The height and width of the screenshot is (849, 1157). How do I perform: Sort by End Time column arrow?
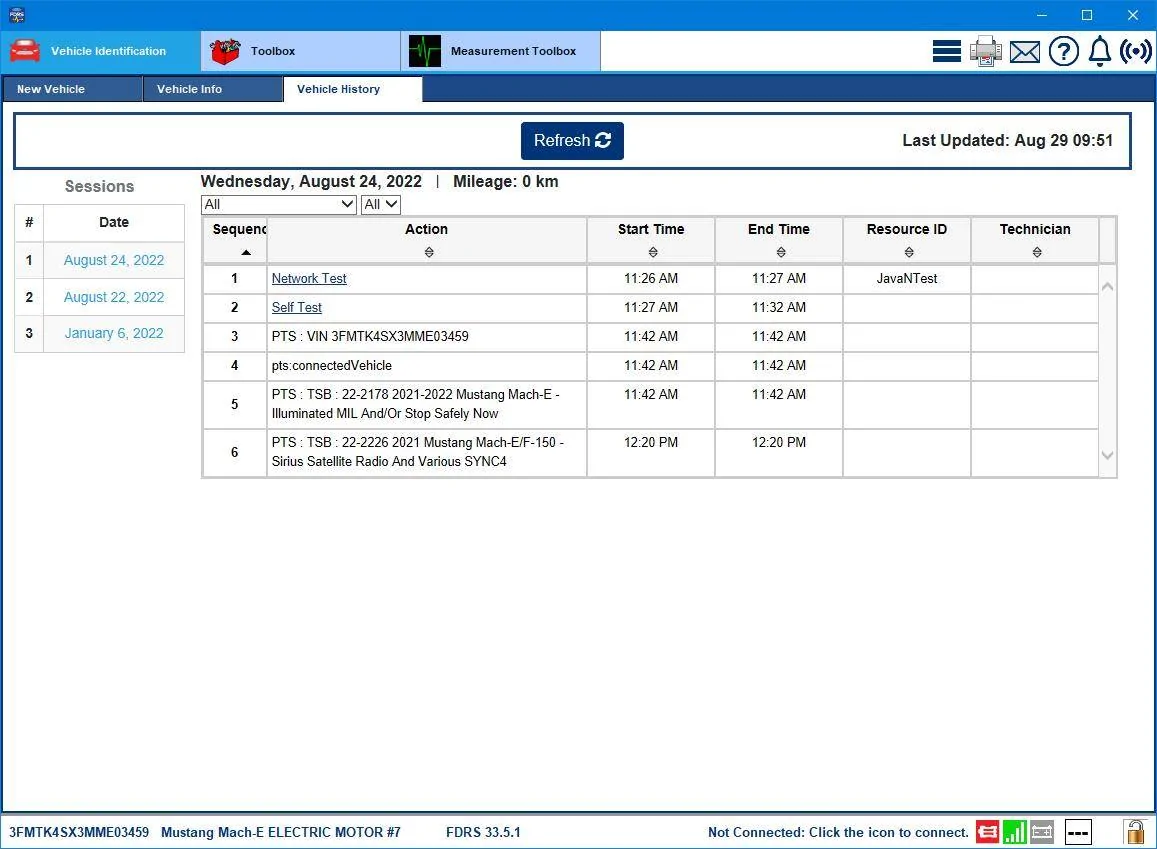pyautogui.click(x=781, y=252)
